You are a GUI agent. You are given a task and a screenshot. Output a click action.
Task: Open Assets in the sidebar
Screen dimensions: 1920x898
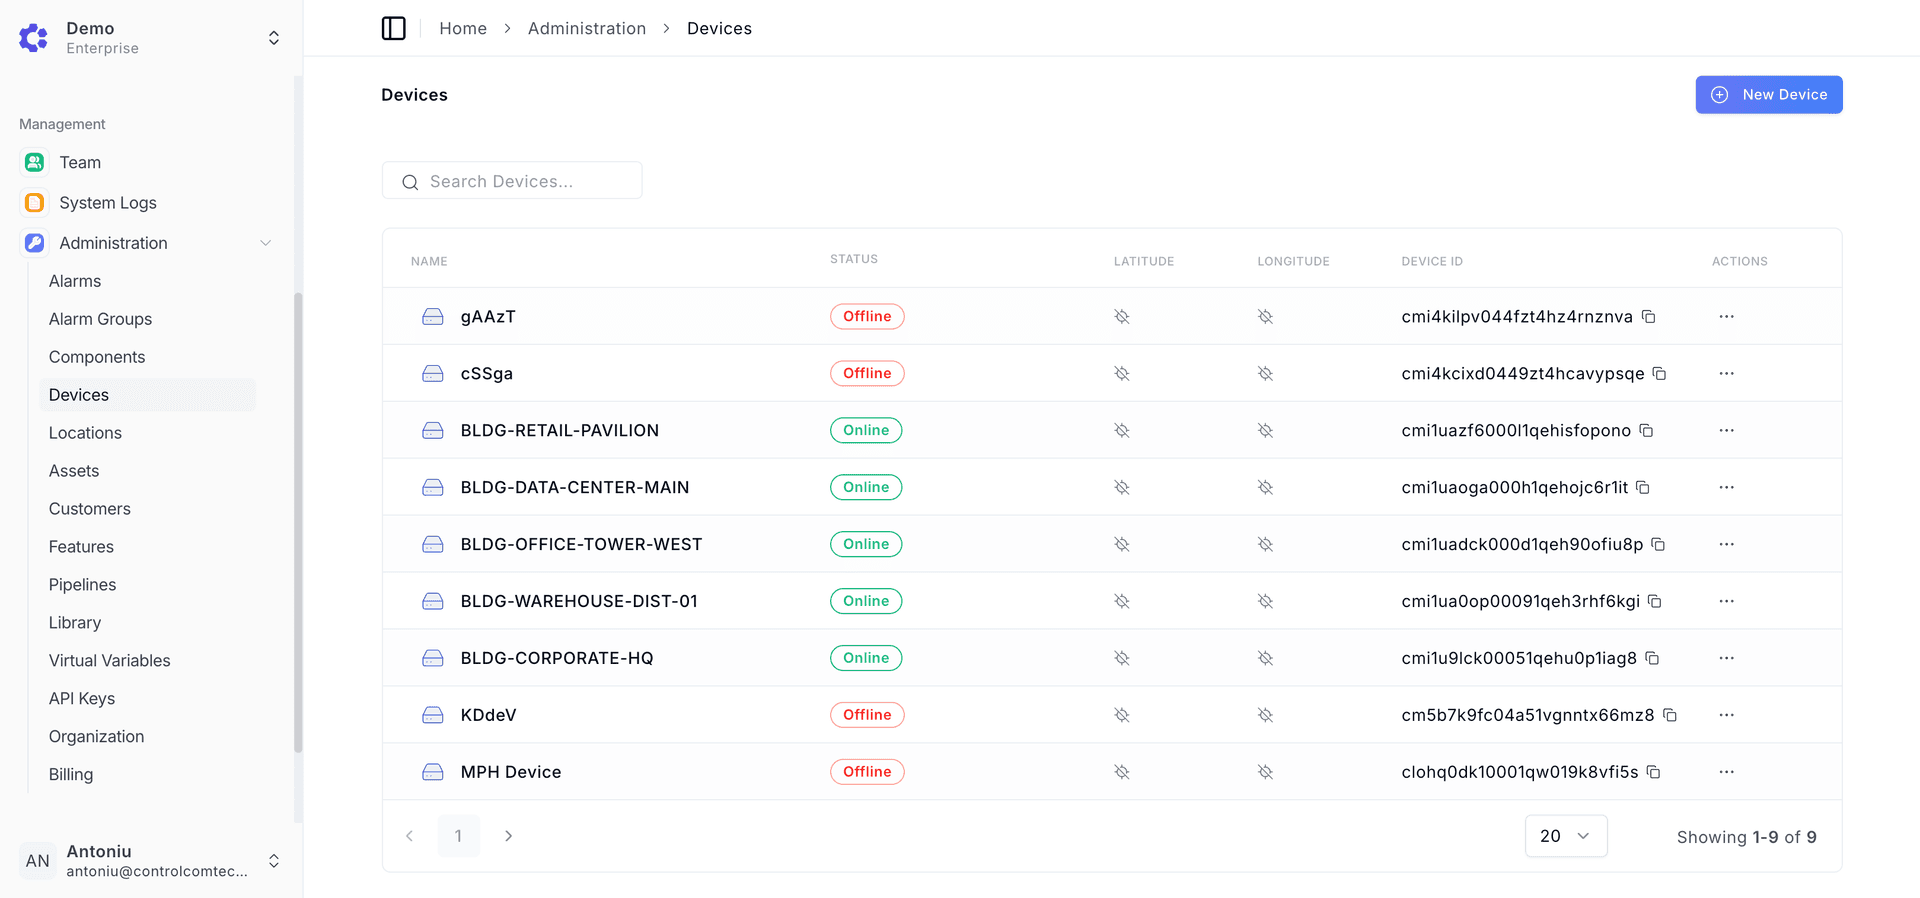tap(74, 471)
